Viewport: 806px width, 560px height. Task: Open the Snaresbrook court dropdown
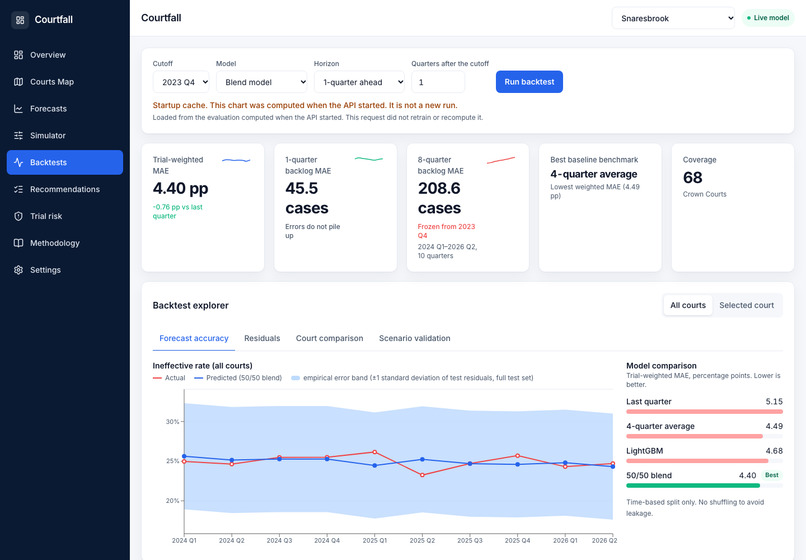click(x=673, y=18)
